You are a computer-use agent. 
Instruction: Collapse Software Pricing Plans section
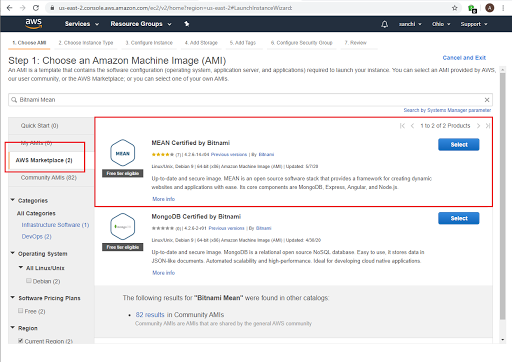pyautogui.click(x=13, y=297)
